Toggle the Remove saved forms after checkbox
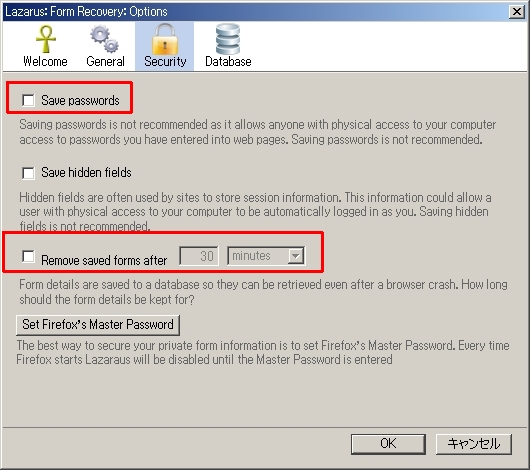Viewport: 530px width, 470px height. 28,256
